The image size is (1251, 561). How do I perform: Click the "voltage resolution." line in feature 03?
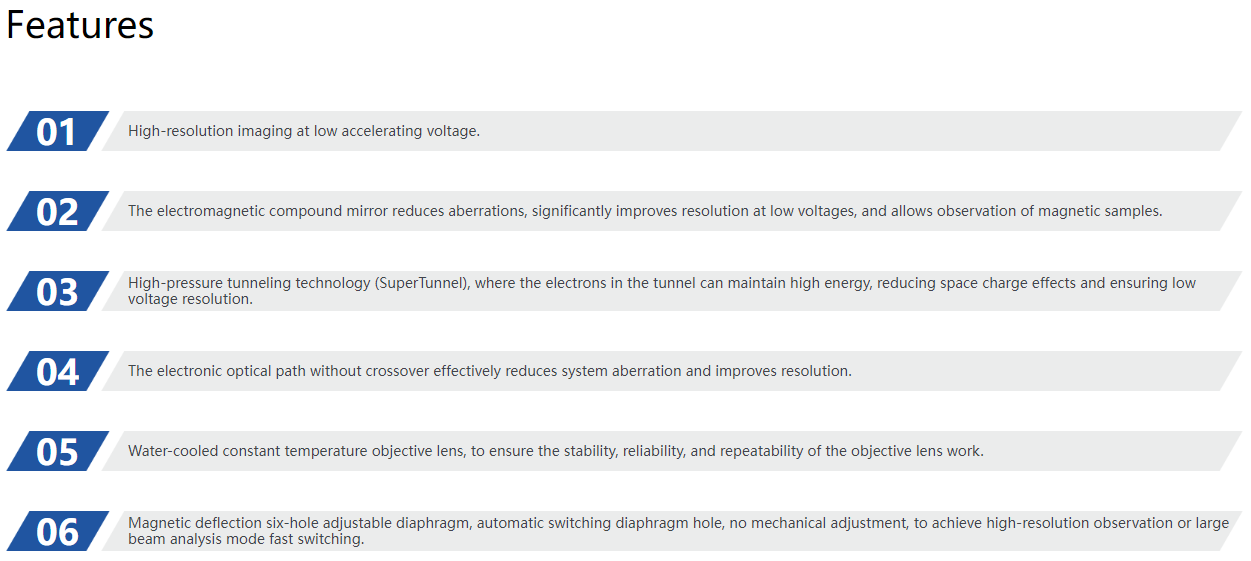tap(190, 299)
